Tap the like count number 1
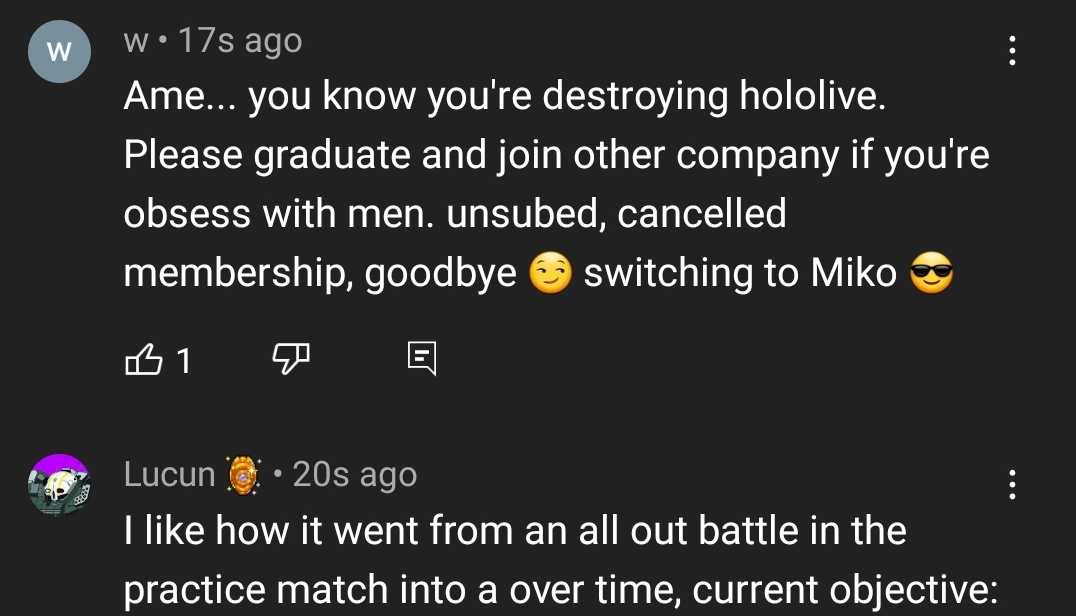The image size is (1076, 616). click(183, 359)
